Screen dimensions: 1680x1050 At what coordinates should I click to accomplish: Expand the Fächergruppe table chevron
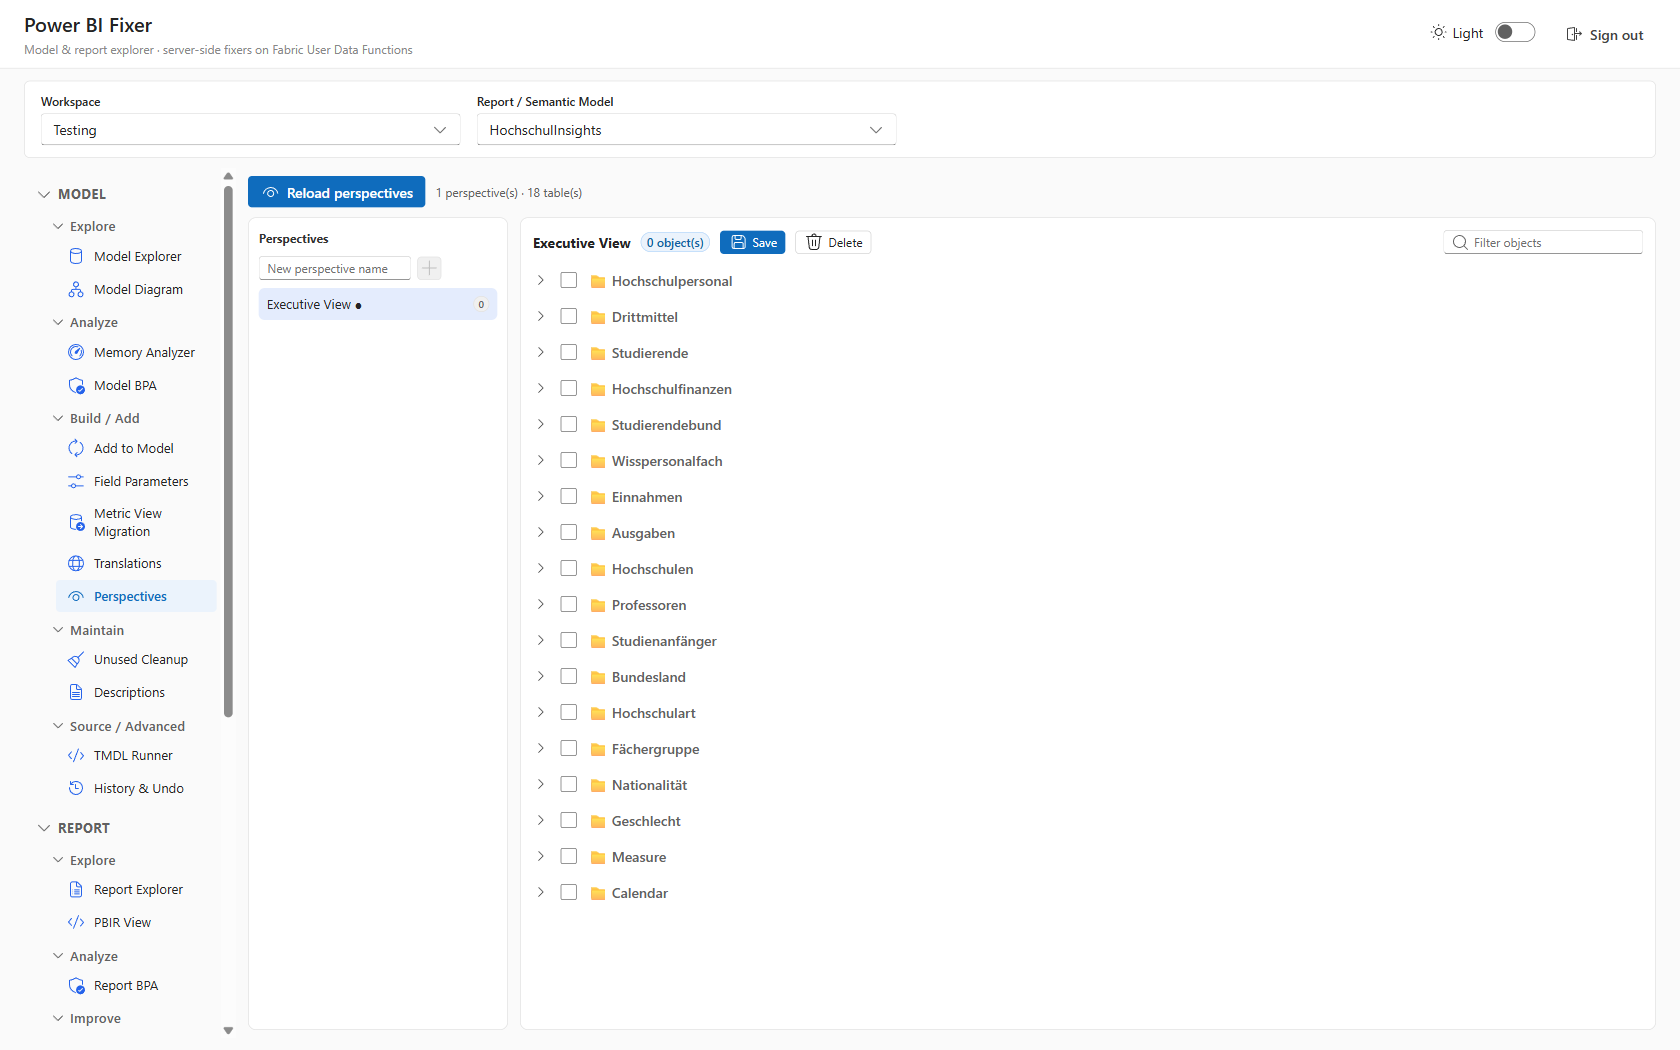540,748
